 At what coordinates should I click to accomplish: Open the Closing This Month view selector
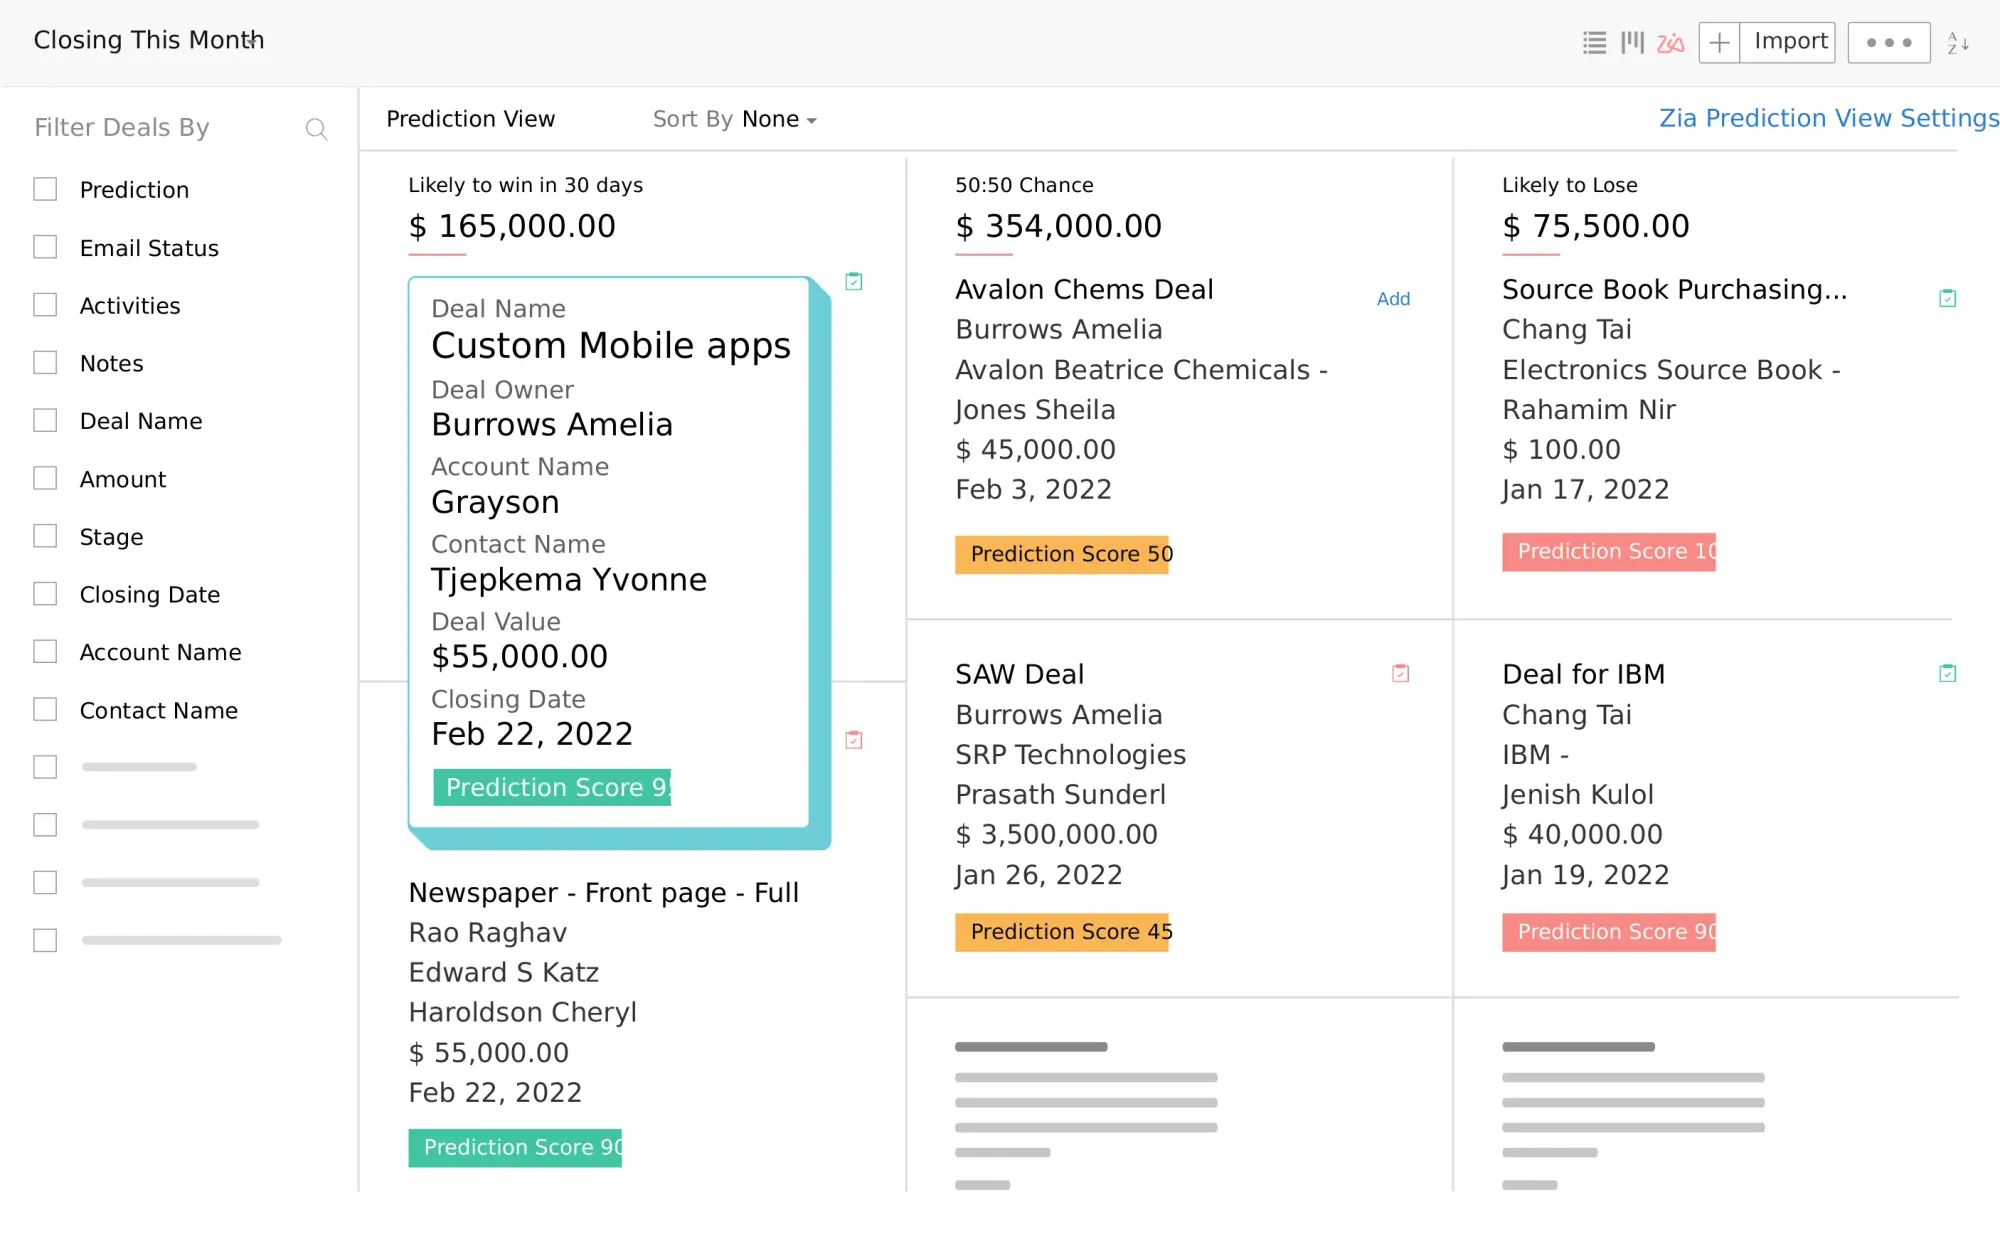pos(149,40)
